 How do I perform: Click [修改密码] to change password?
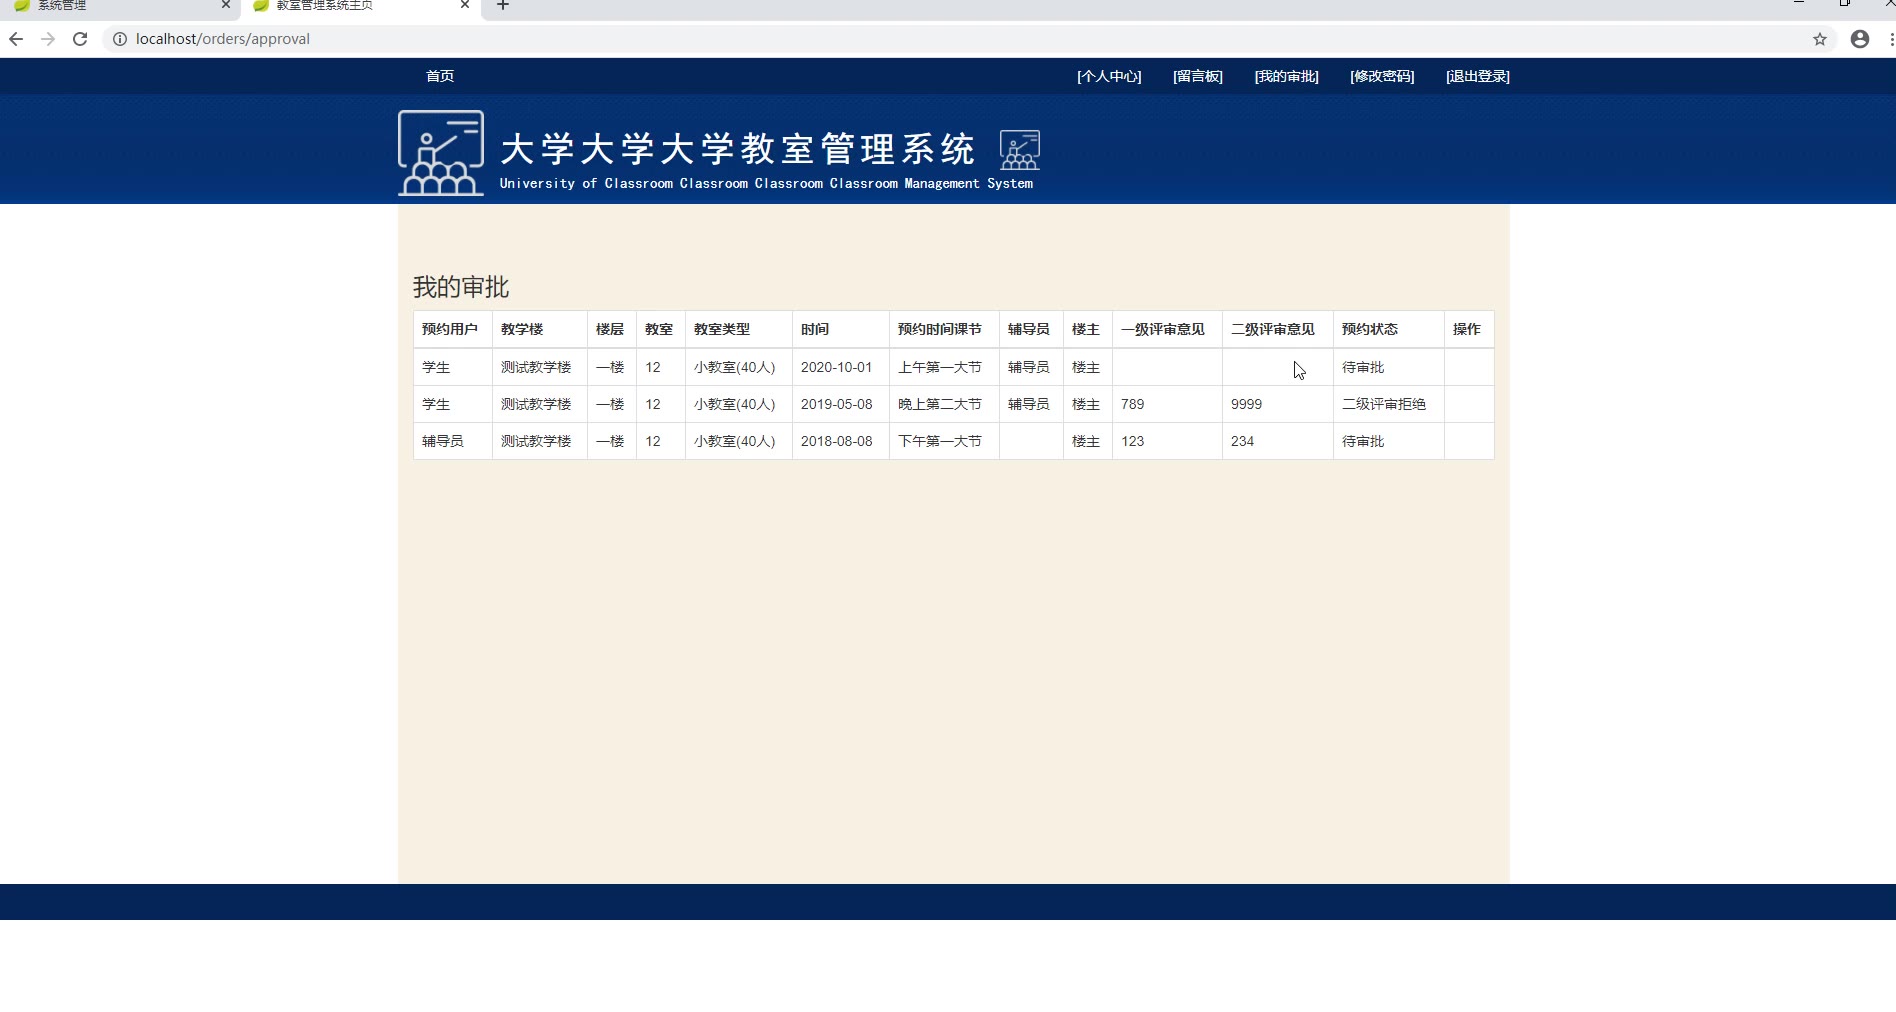tap(1382, 76)
